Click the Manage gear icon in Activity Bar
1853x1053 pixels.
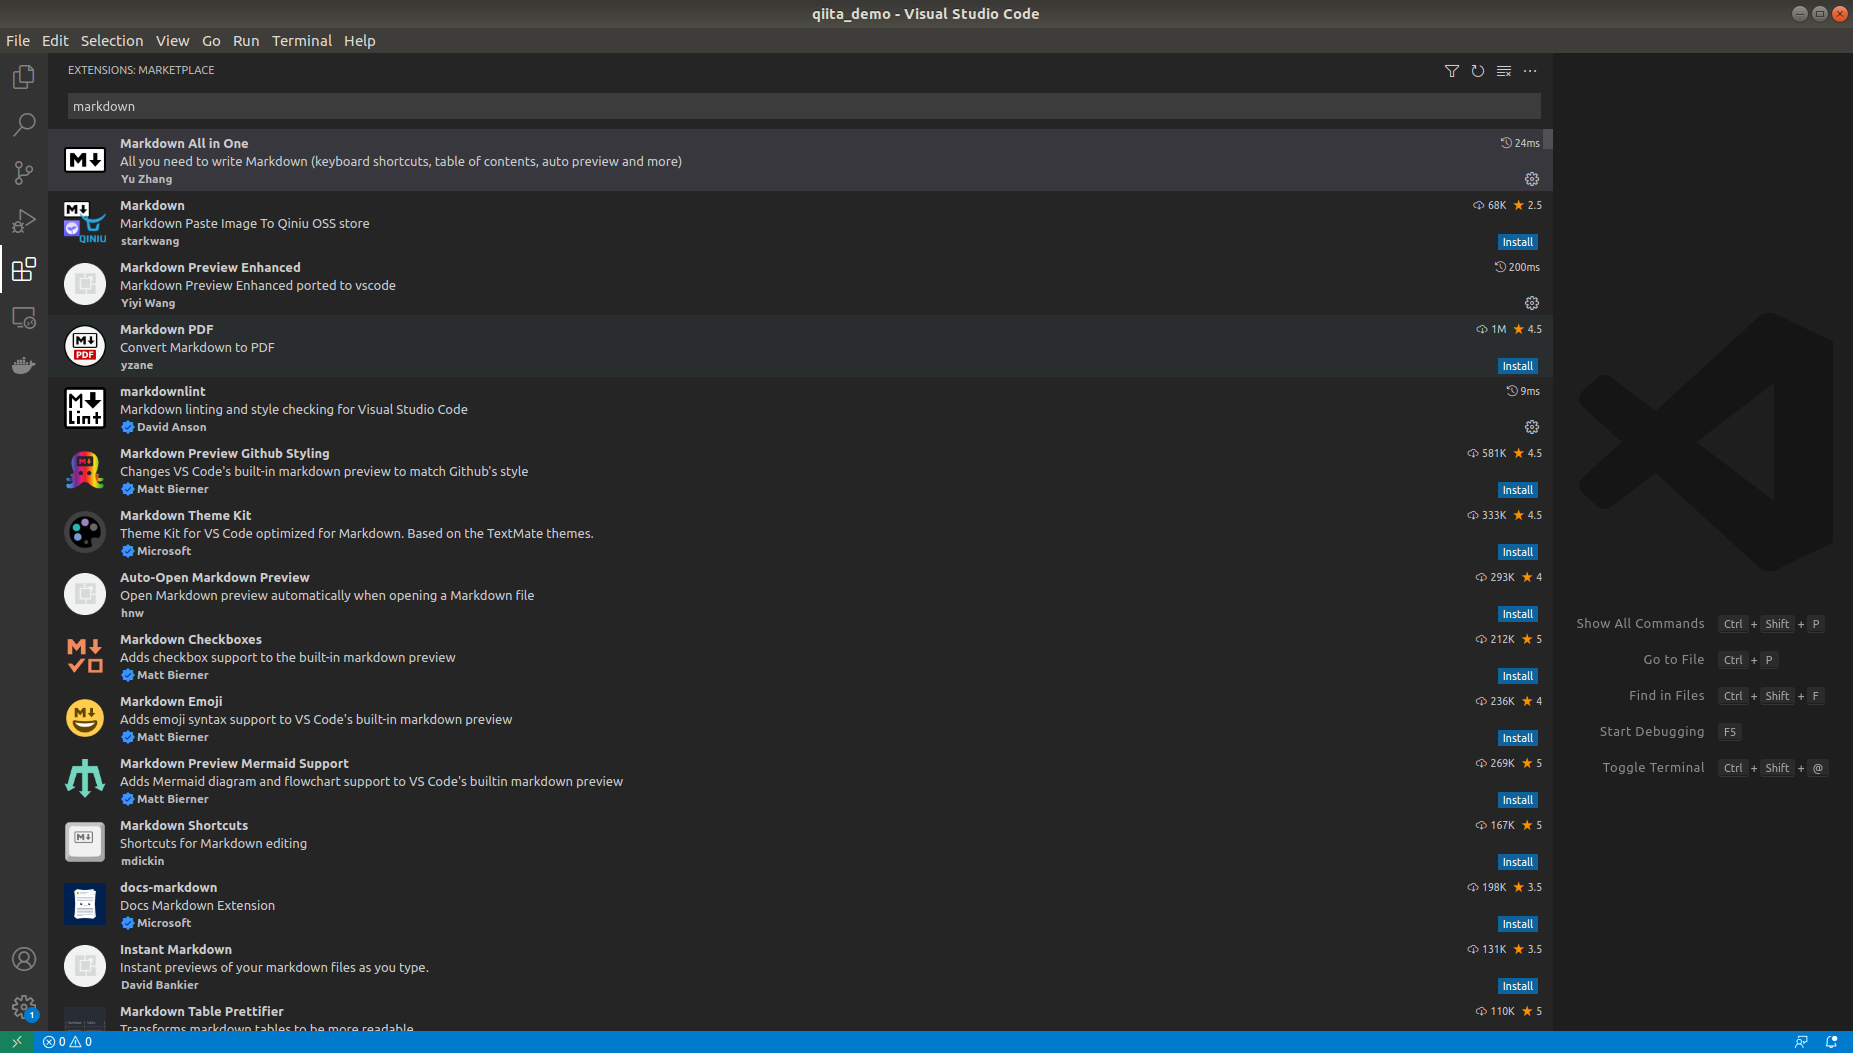23,1007
